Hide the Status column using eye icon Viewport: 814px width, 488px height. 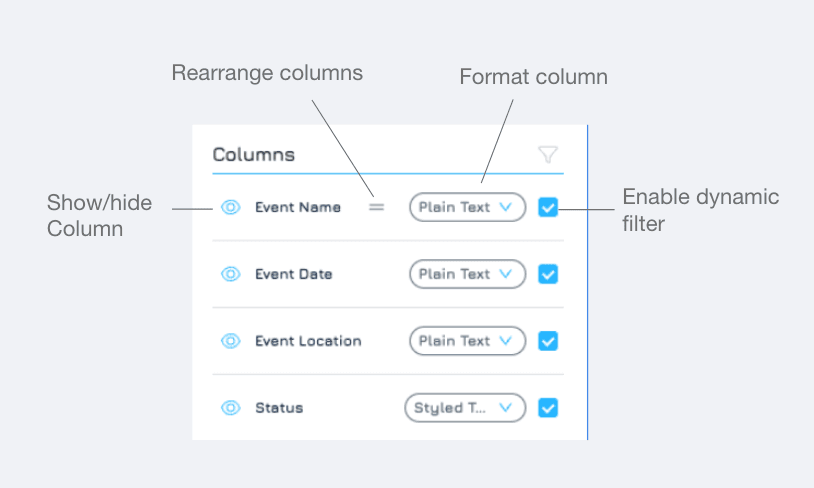[x=230, y=408]
